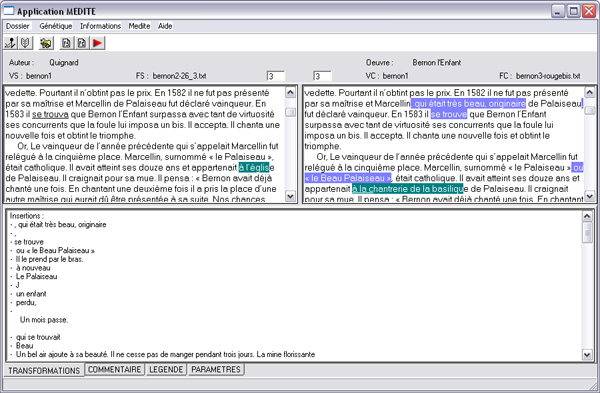The height and width of the screenshot is (393, 600).
Task: Click the number field before VC label
Action: pyautogui.click(x=322, y=76)
